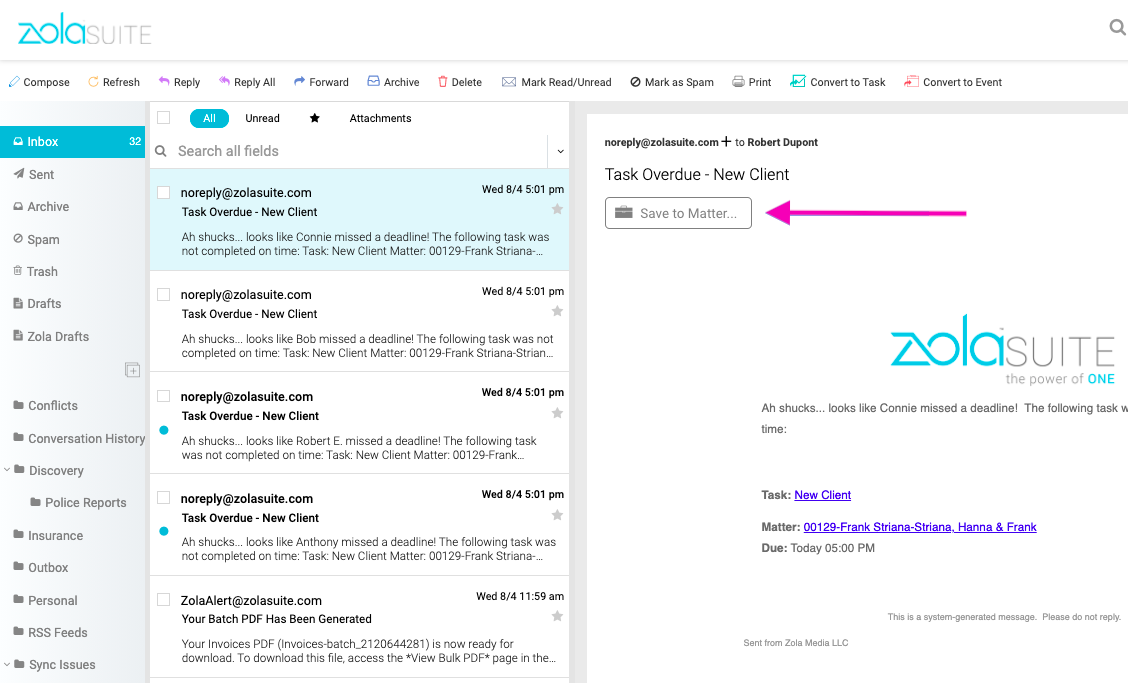This screenshot has width=1128, height=683.
Task: Star the Batch PDF Generated email
Action: pyautogui.click(x=557, y=616)
